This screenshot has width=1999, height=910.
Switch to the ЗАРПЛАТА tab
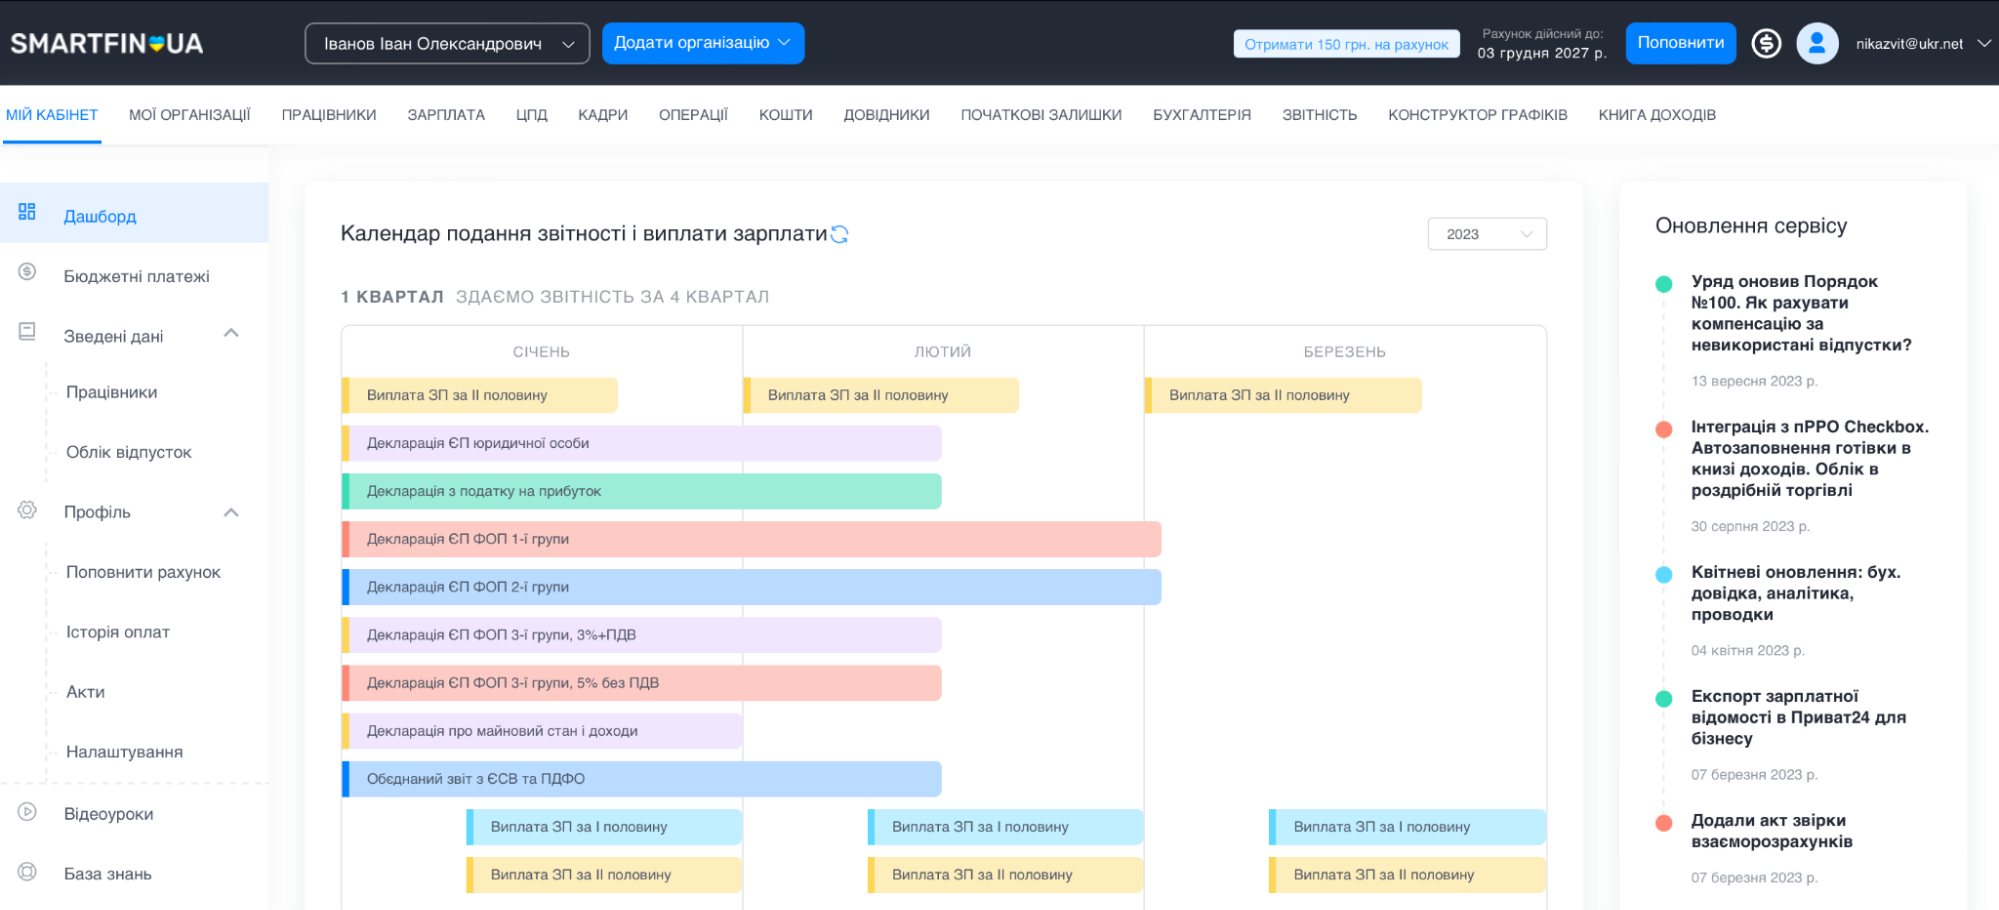click(446, 115)
